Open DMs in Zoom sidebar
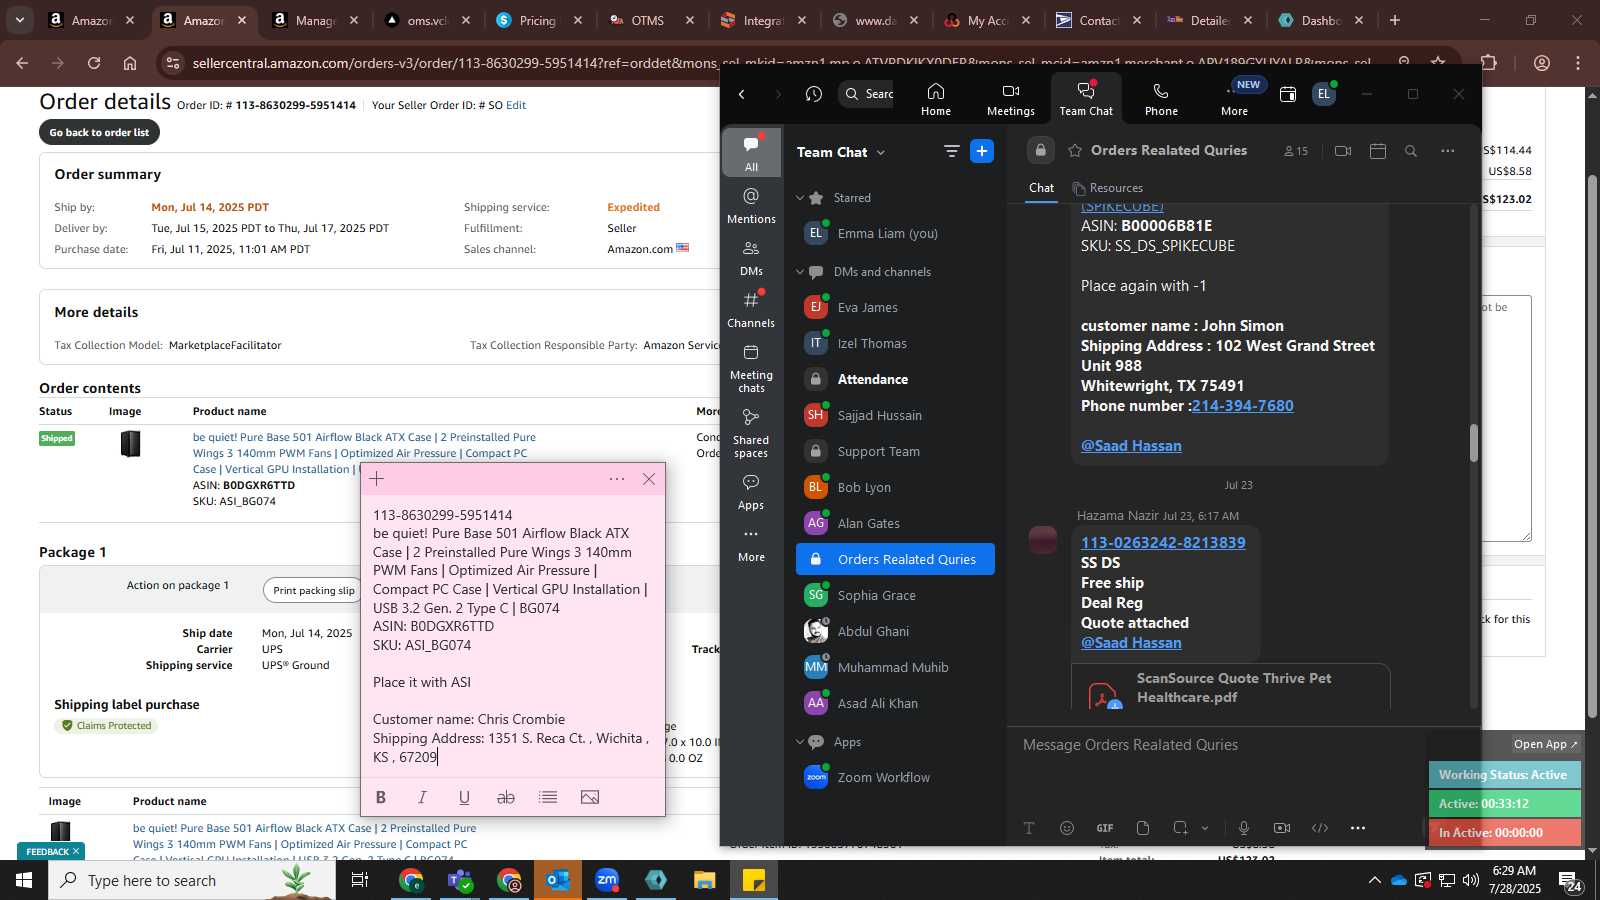Screen dimensions: 1600x900 pyautogui.click(x=751, y=257)
